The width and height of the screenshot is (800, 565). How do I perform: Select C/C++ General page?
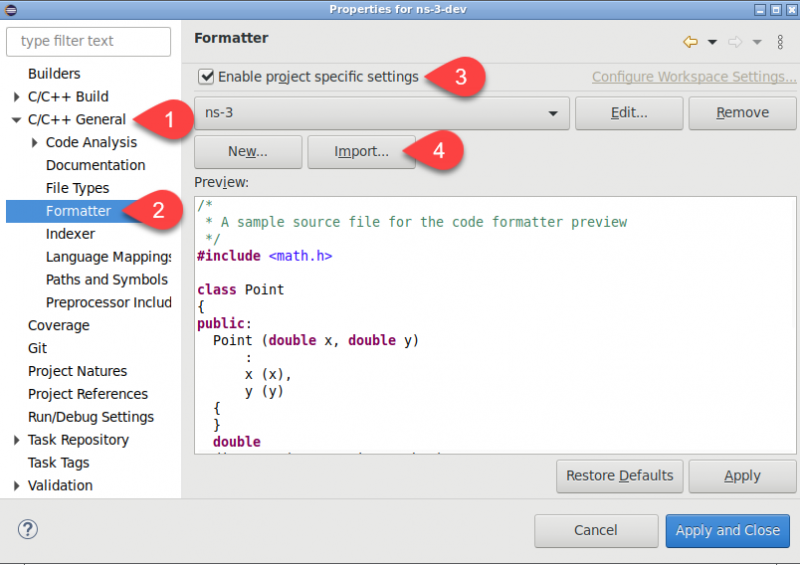click(x=77, y=119)
